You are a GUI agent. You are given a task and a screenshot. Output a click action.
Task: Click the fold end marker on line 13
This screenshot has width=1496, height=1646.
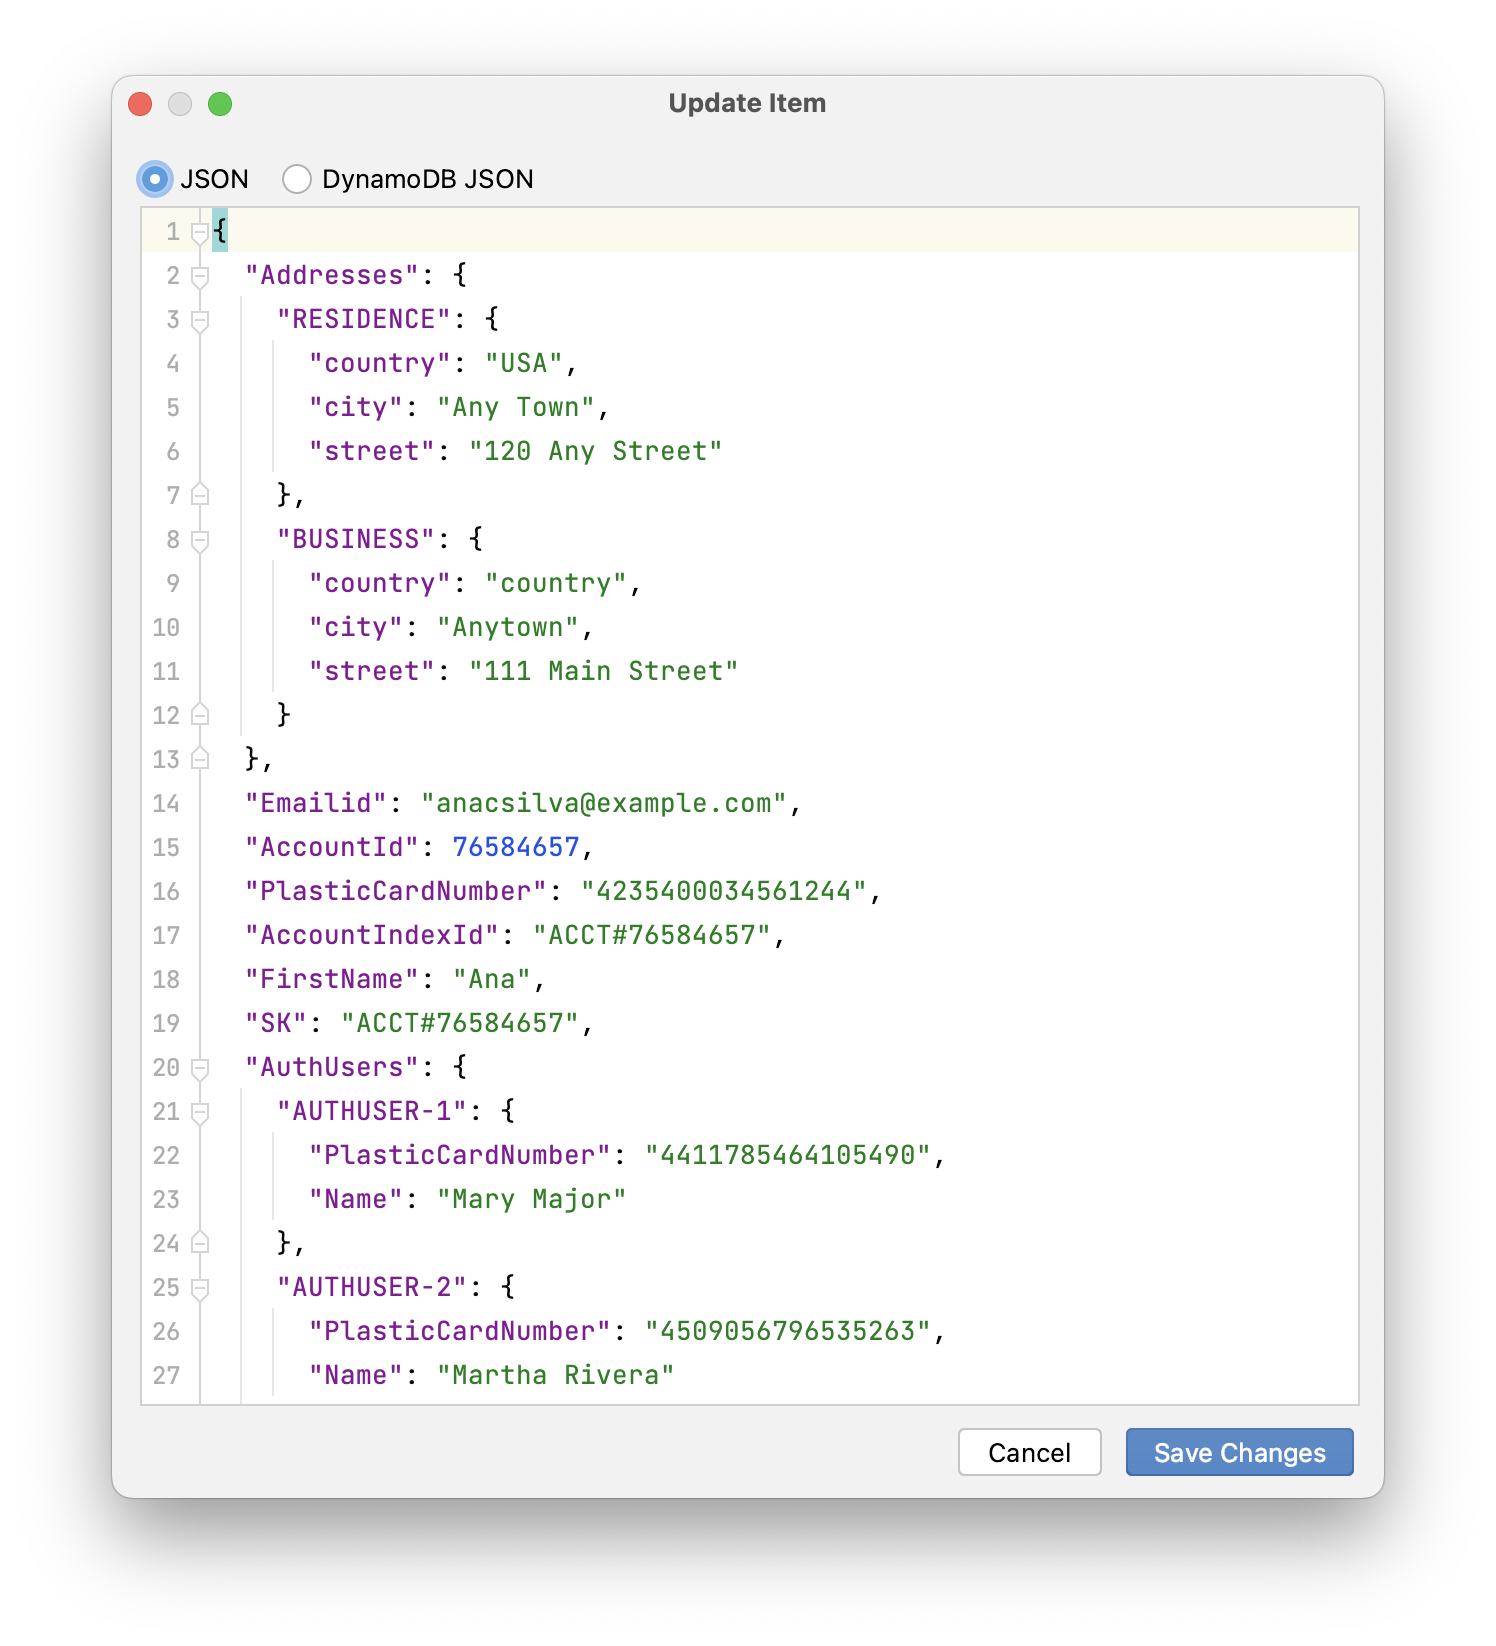200,759
